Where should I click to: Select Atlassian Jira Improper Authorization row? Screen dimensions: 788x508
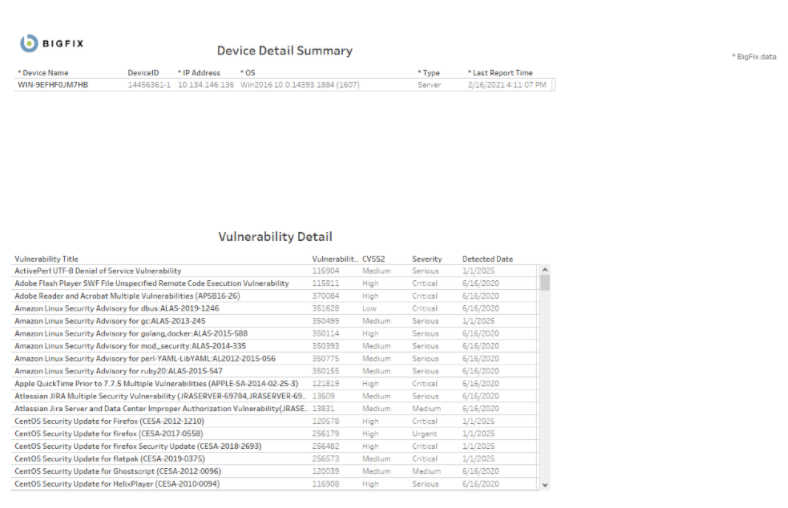[x=274, y=409]
